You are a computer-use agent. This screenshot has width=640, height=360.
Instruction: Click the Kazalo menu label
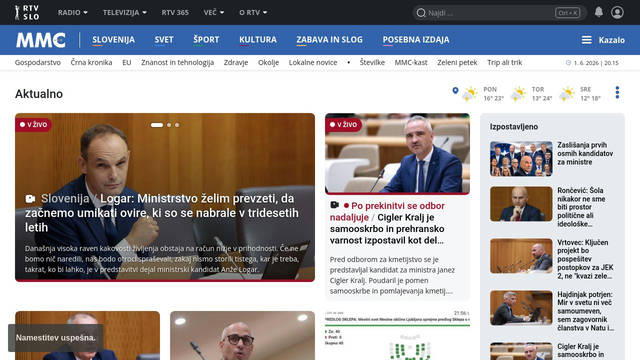pyautogui.click(x=611, y=40)
